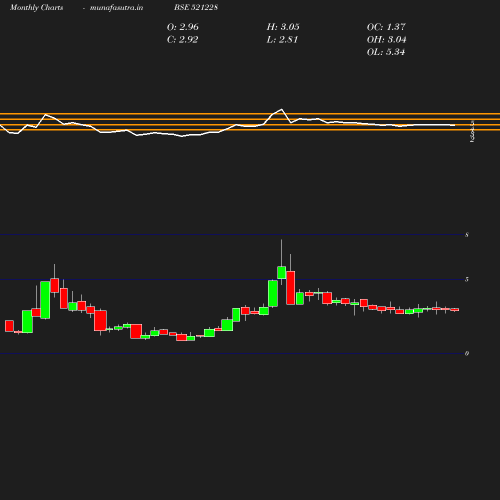This screenshot has width=500, height=500.
Task: Click the price axis label '8'
Action: pyautogui.click(x=467, y=235)
